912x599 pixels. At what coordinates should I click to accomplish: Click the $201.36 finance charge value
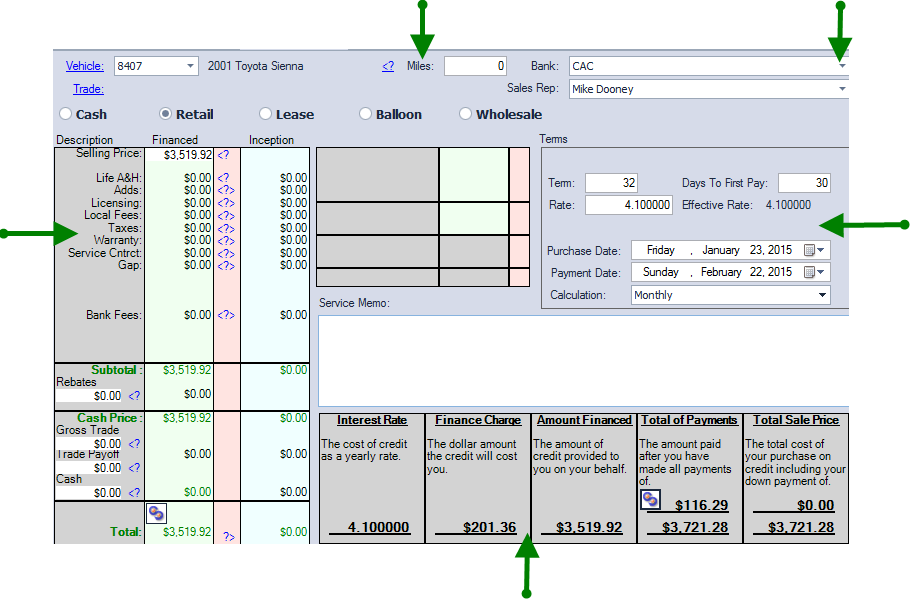coord(489,527)
